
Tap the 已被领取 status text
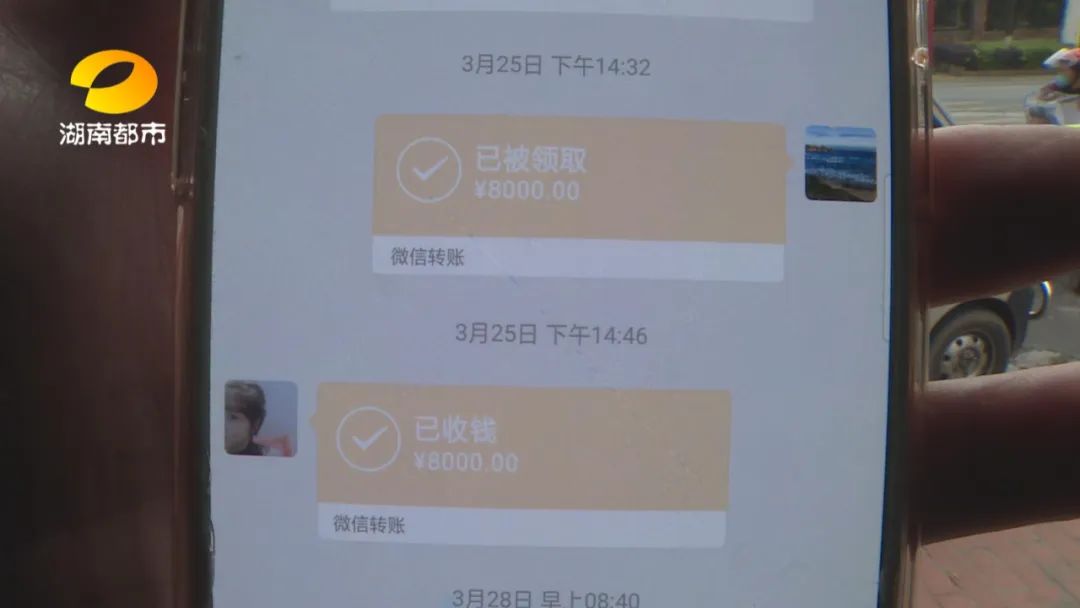[530, 160]
